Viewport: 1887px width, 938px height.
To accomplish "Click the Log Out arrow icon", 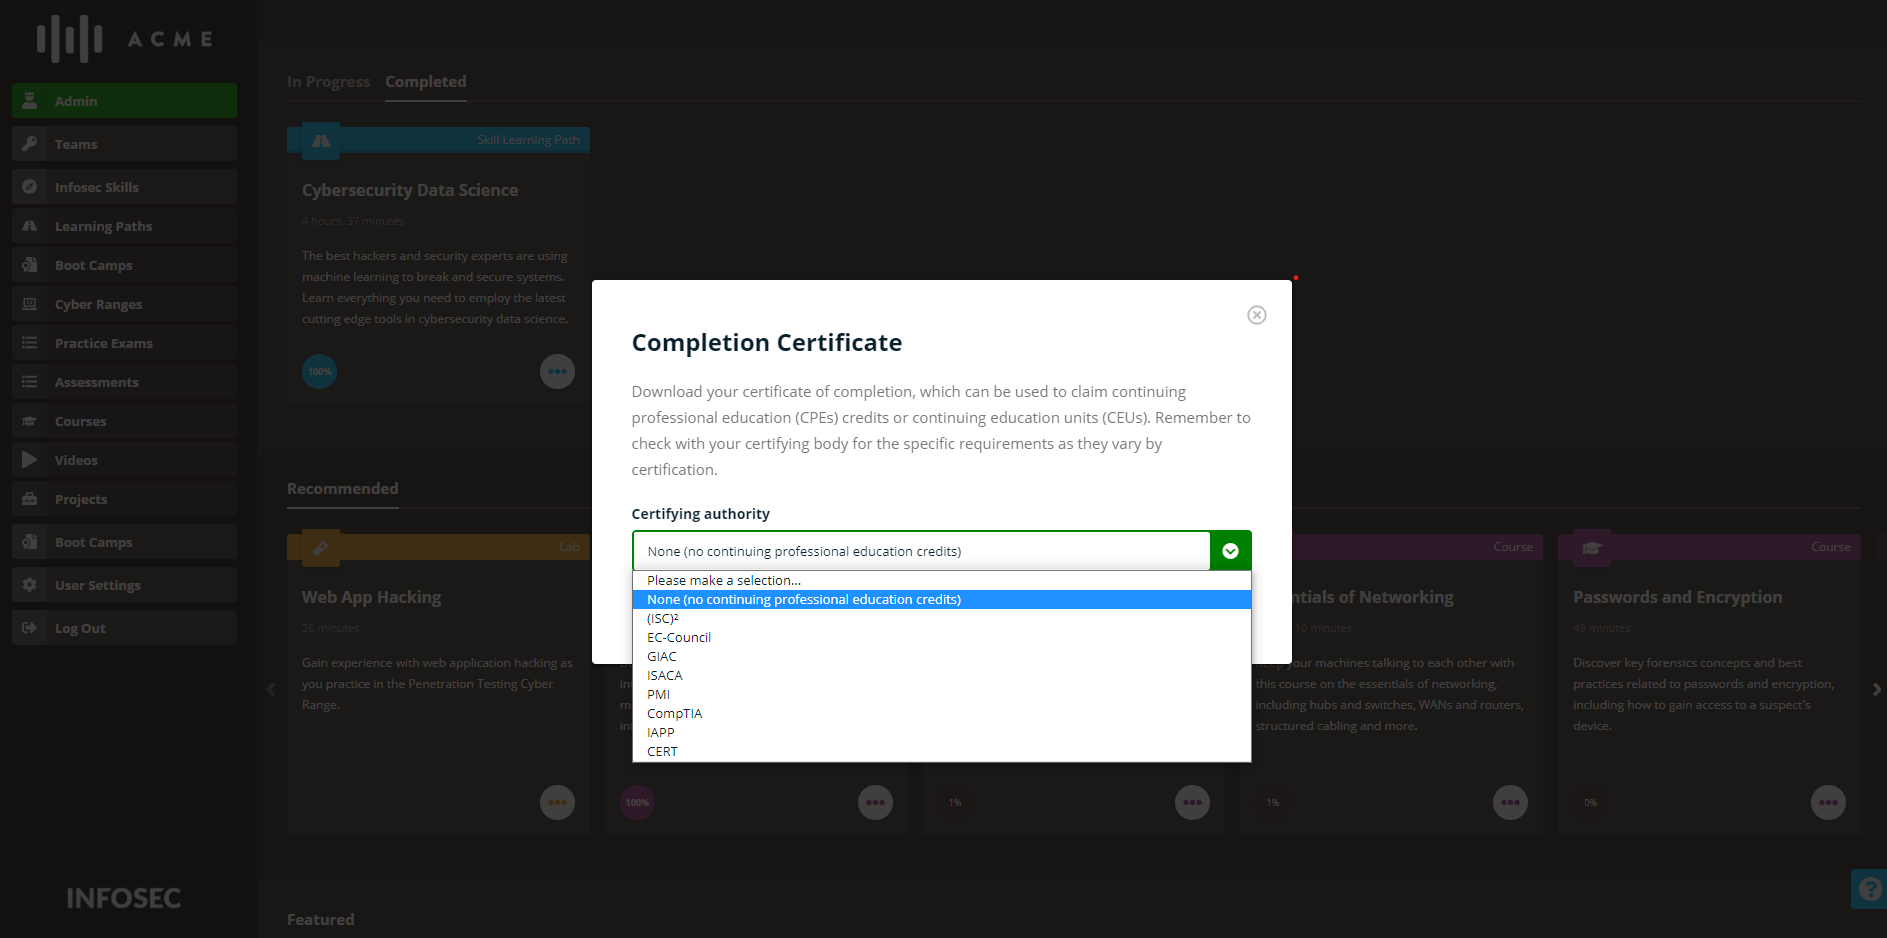I will 30,628.
